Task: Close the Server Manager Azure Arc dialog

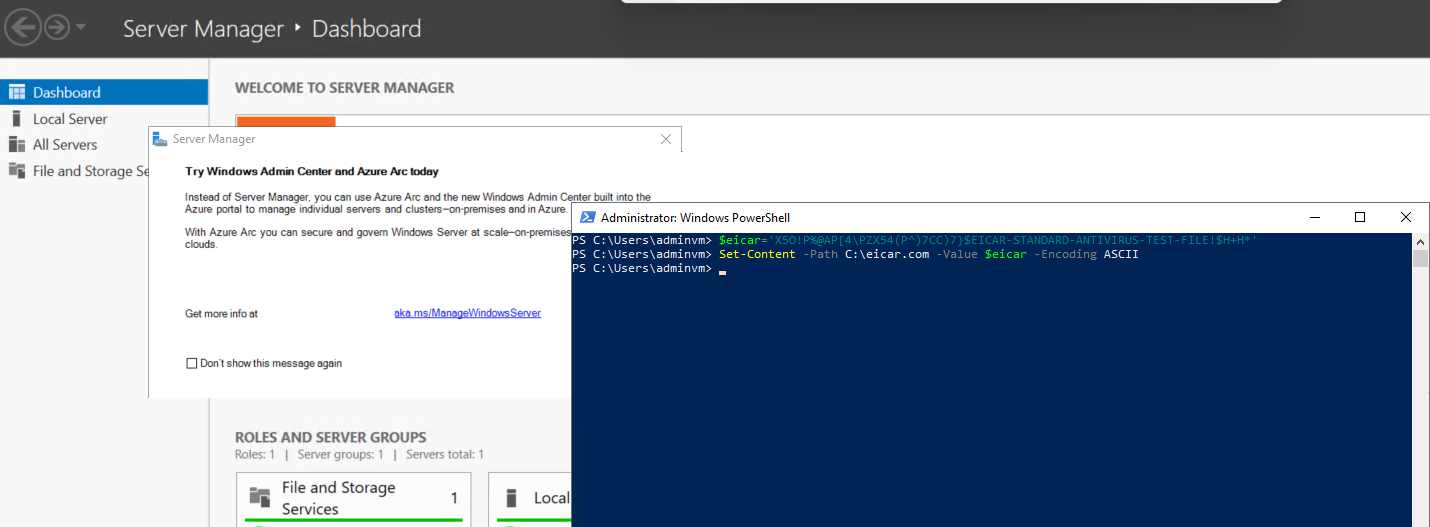Action: pos(667,139)
